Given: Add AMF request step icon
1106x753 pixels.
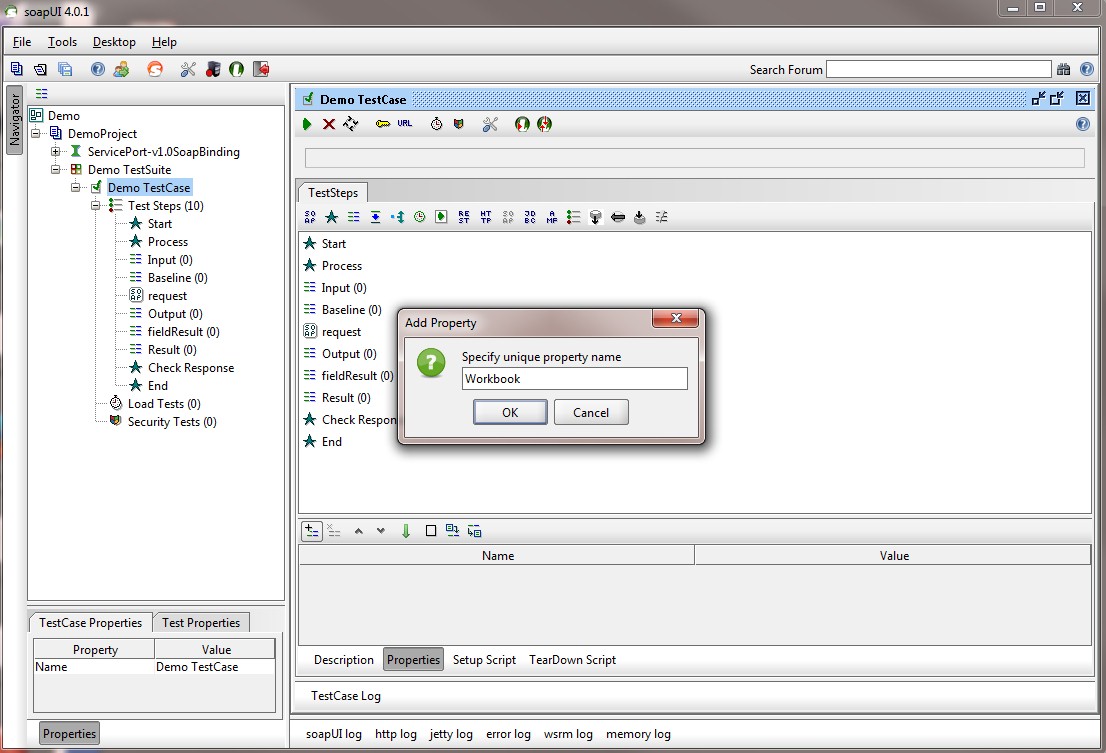Looking at the screenshot, I should pos(552,217).
